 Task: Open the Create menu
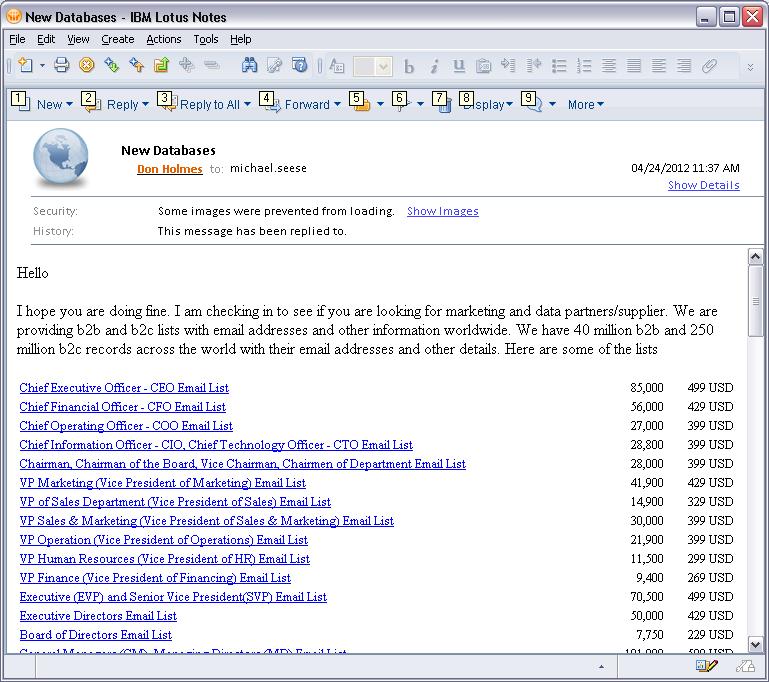(x=118, y=39)
